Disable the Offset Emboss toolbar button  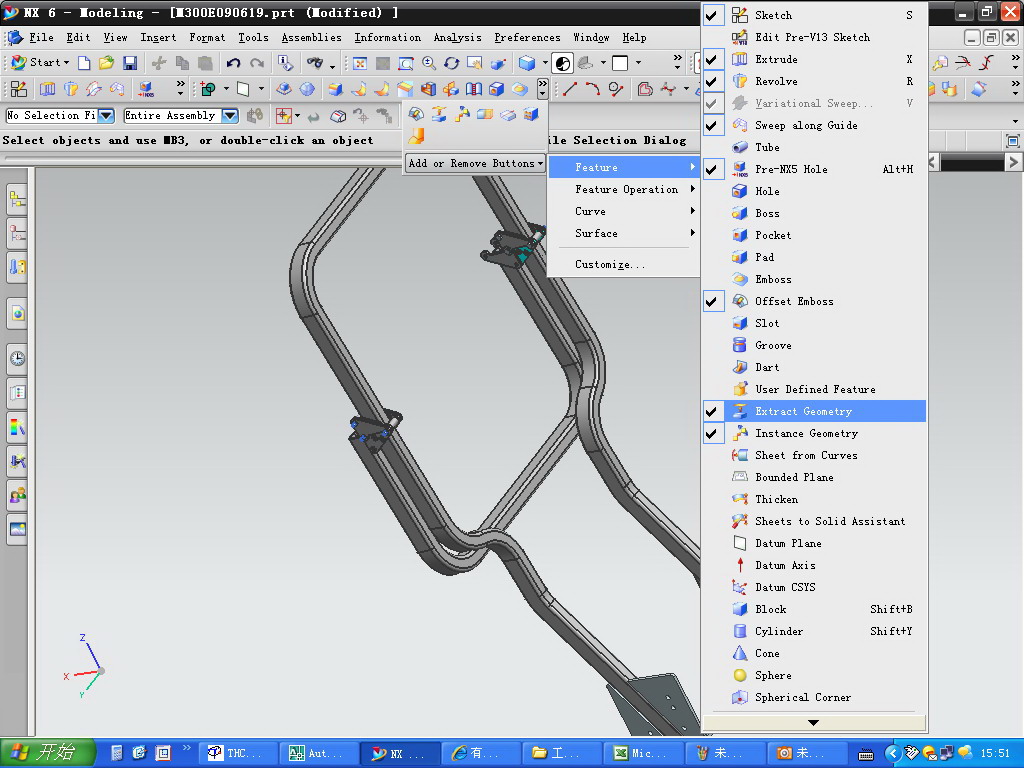coord(712,301)
